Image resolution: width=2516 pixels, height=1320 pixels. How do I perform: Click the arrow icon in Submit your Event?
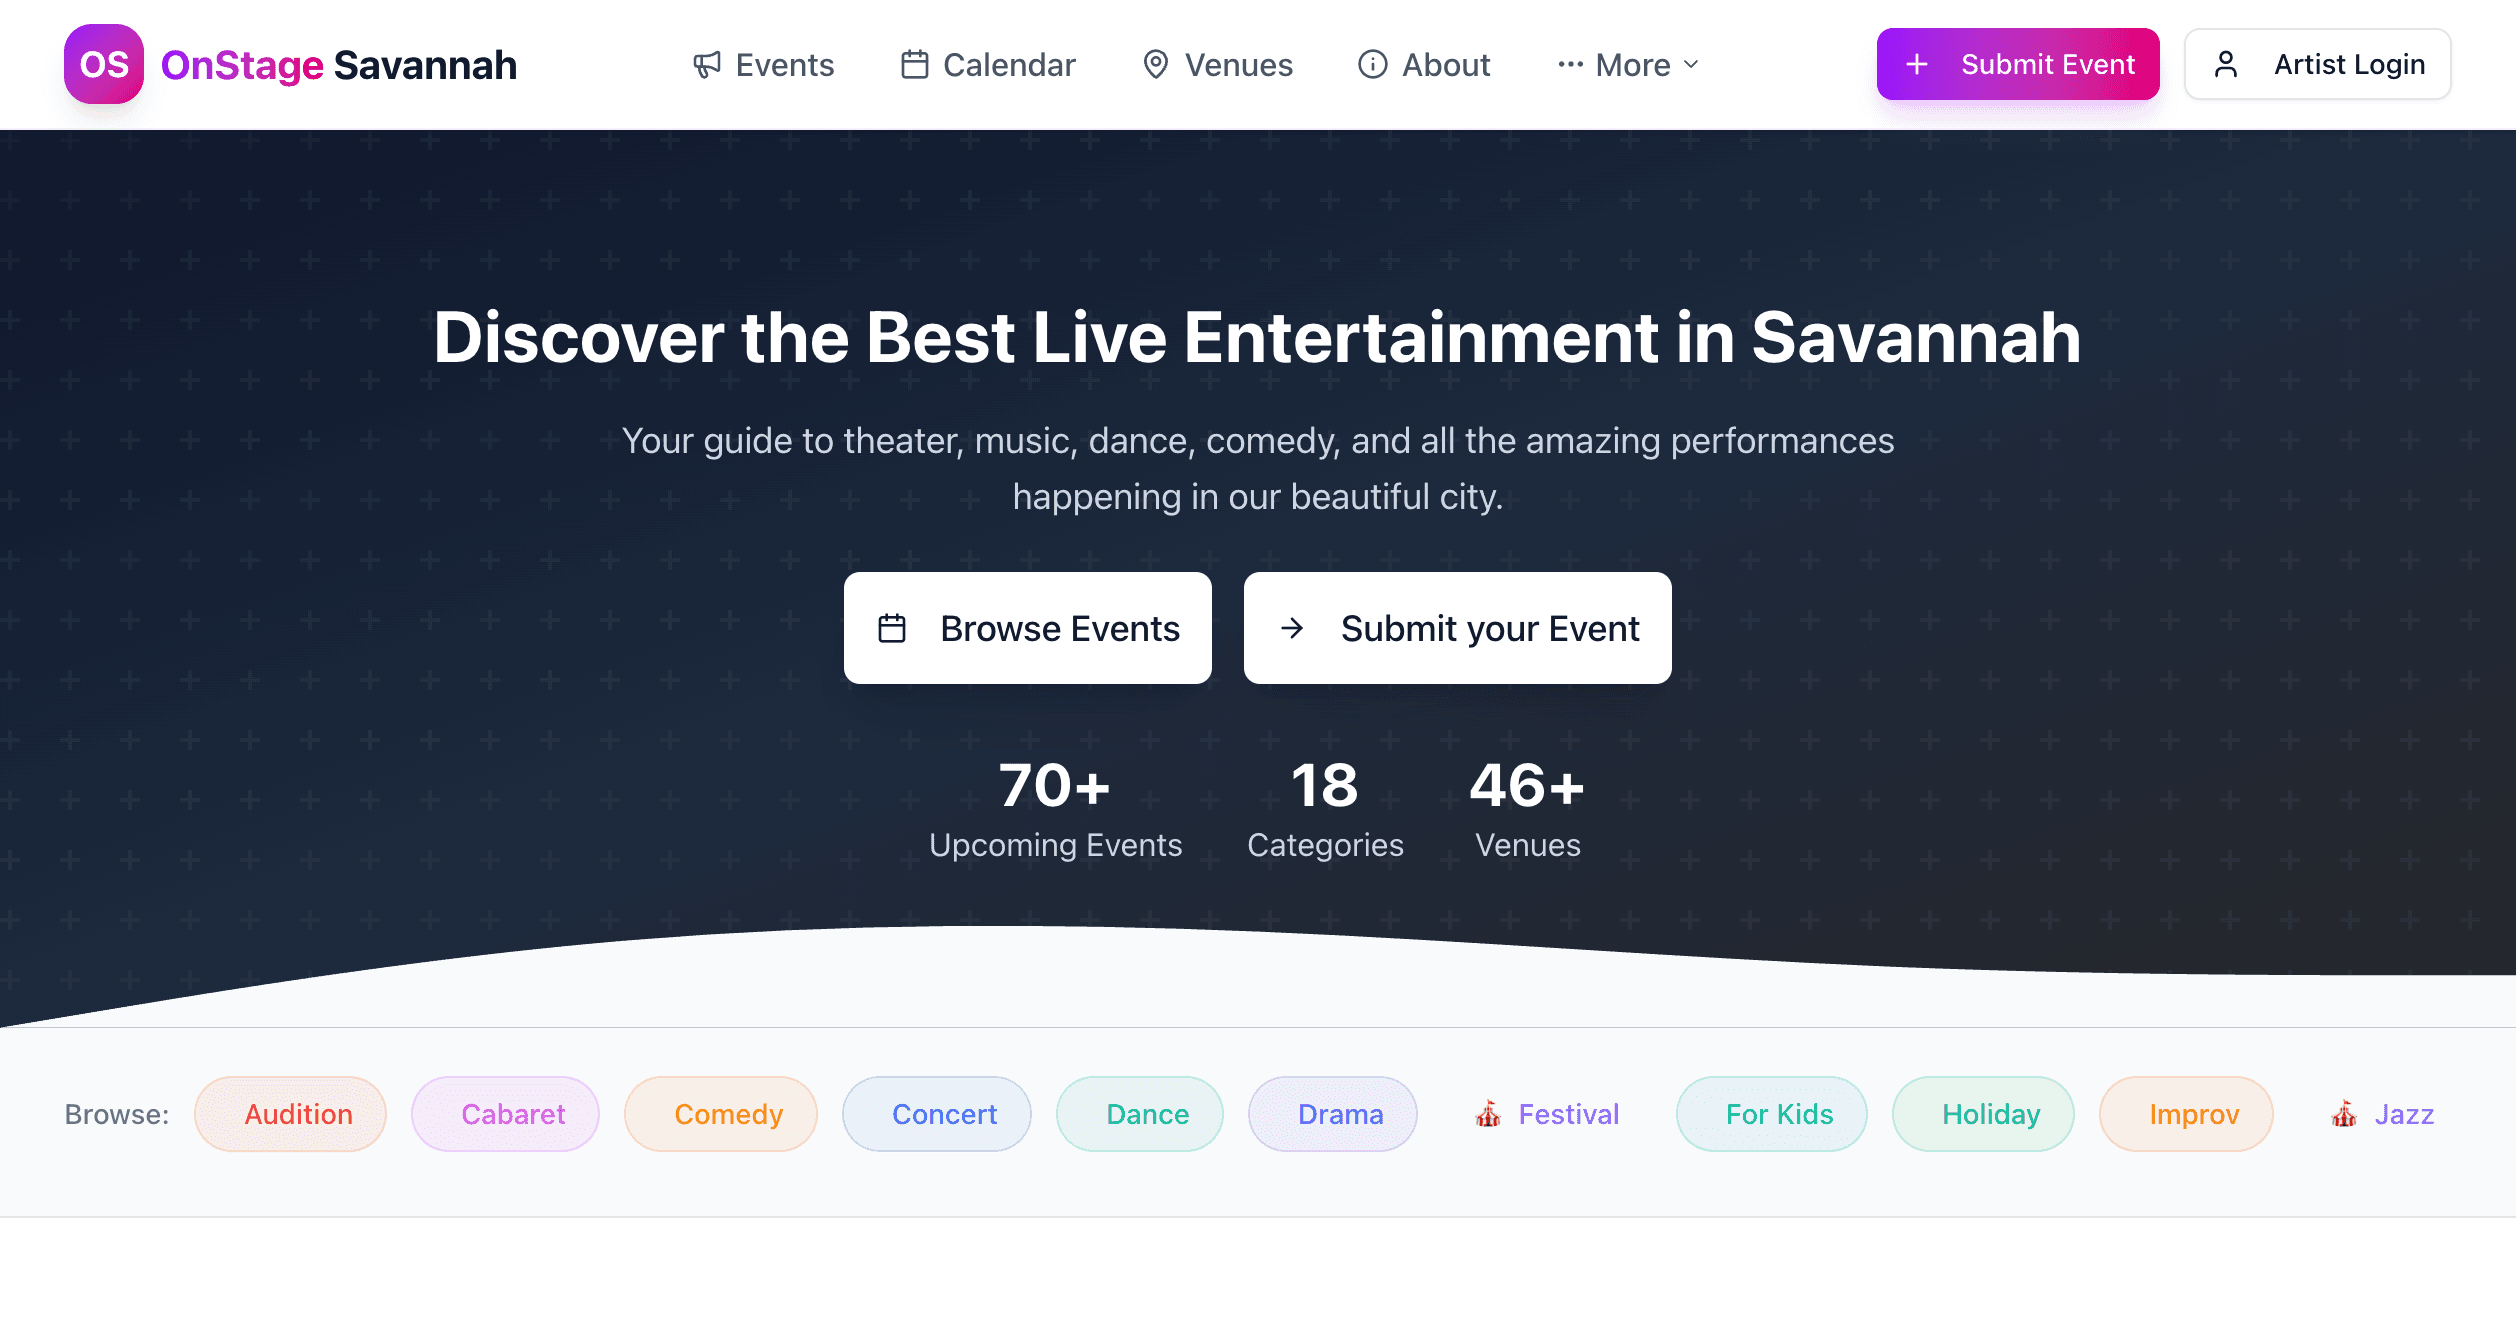click(1293, 628)
